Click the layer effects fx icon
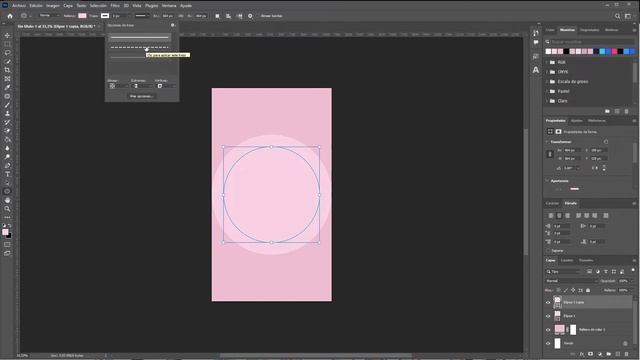 (582, 354)
